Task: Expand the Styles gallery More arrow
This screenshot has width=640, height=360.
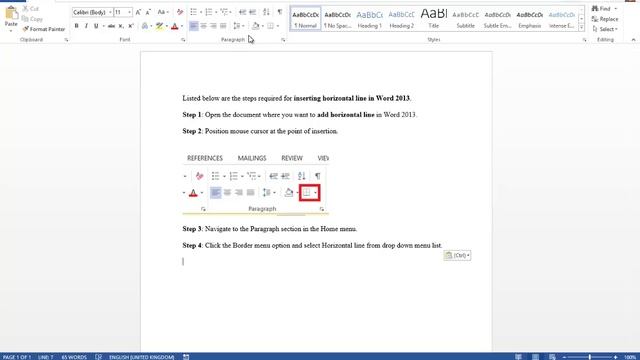Action: pyautogui.click(x=582, y=28)
